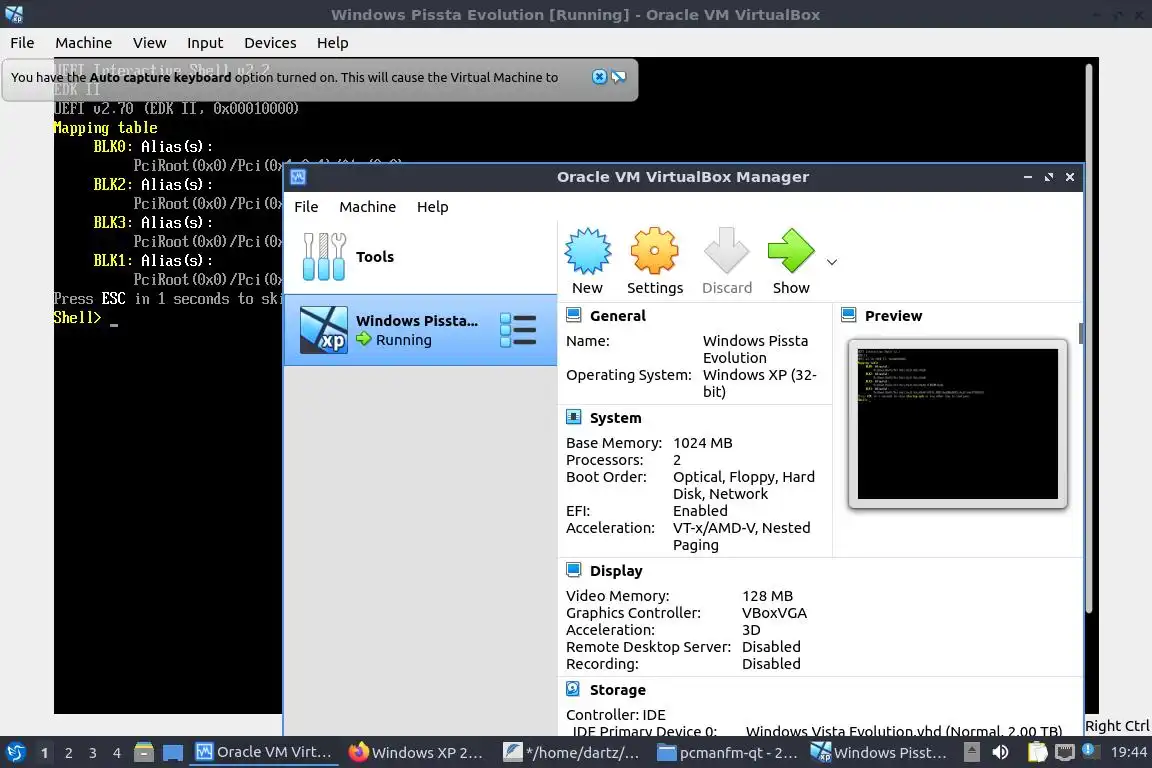Open File menu in the VM window
Image resolution: width=1152 pixels, height=768 pixels.
tap(22, 43)
